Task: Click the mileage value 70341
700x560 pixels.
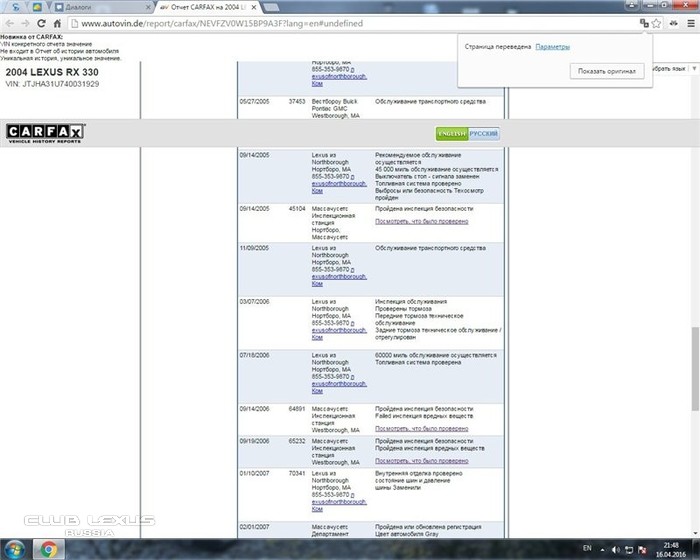Action: click(297, 473)
